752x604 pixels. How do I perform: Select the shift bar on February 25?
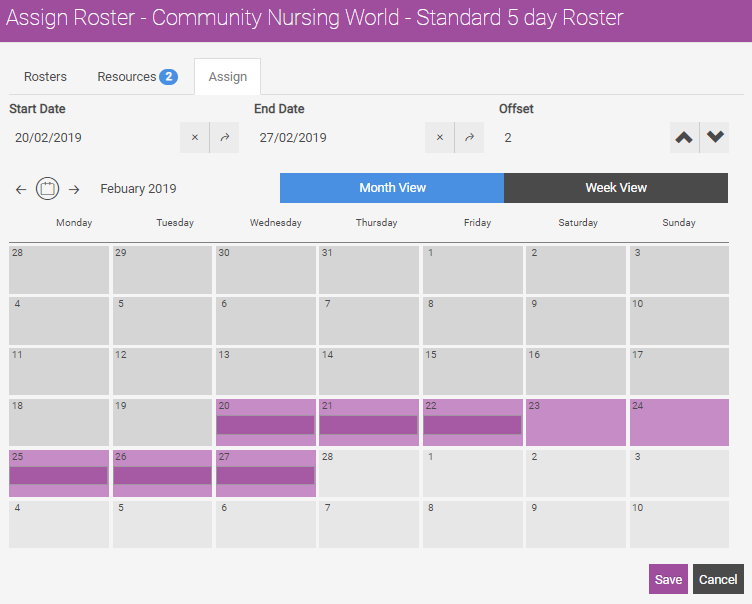[59, 475]
